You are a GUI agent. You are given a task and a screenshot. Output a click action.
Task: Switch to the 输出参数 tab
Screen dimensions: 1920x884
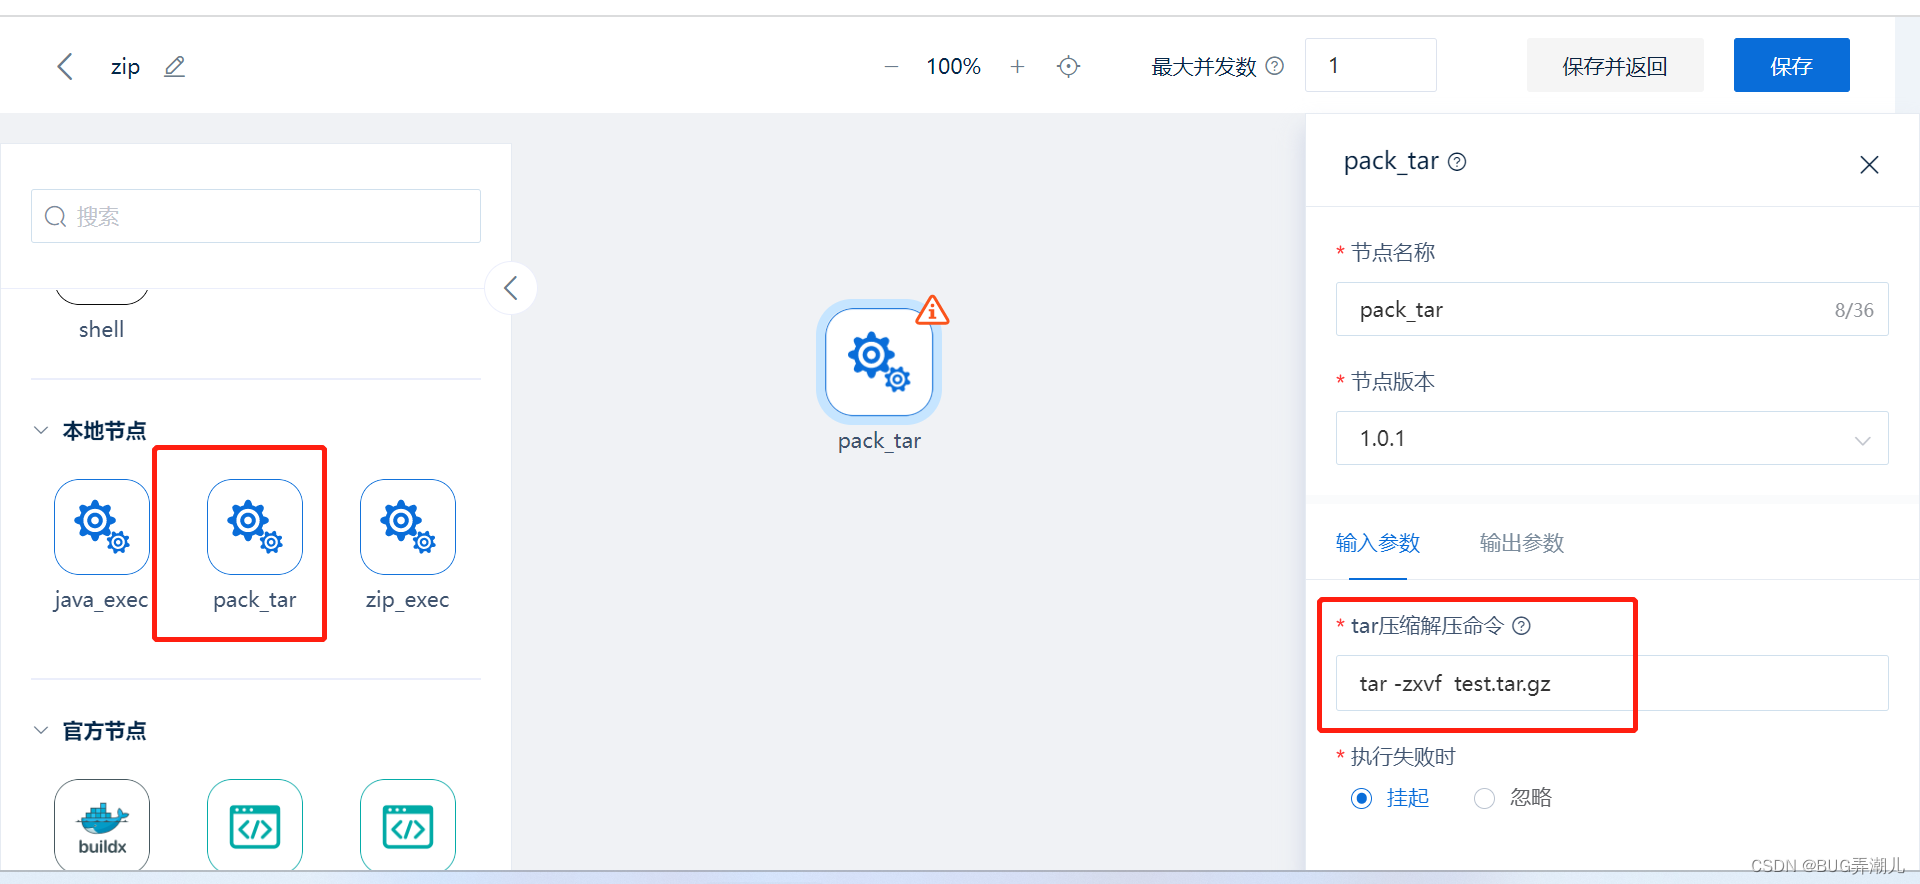coord(1522,543)
